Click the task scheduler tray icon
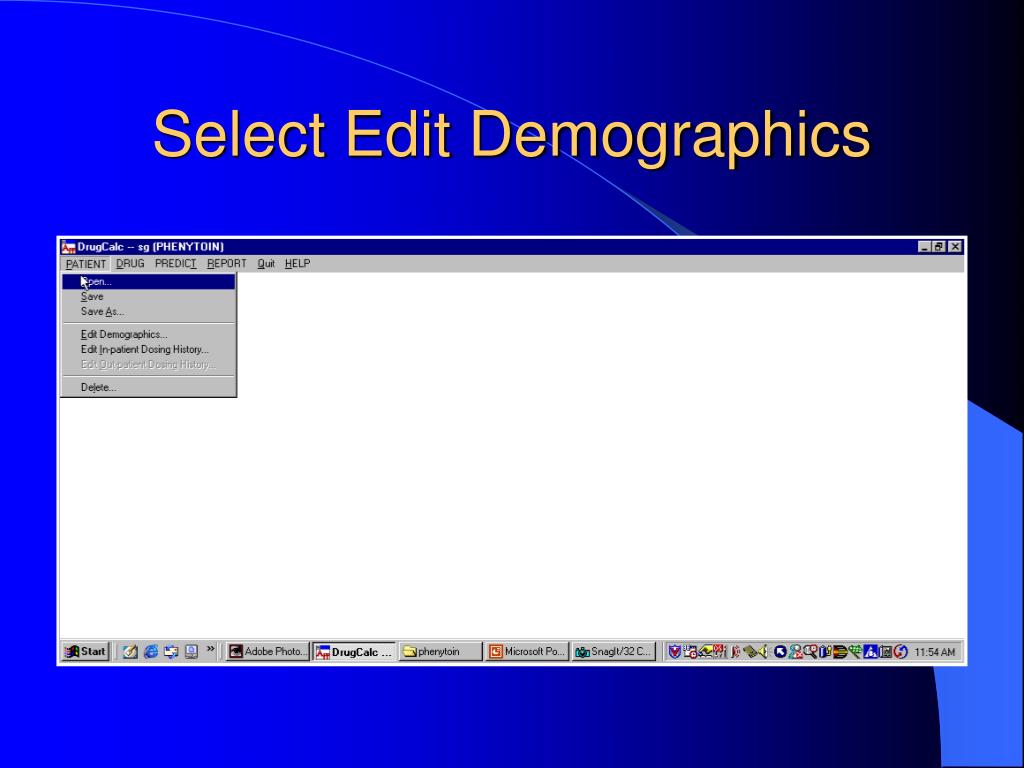This screenshot has height=768, width=1024. click(690, 651)
